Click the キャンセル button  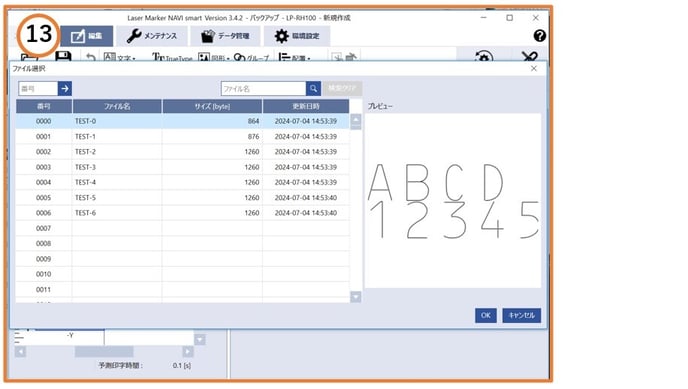(522, 315)
